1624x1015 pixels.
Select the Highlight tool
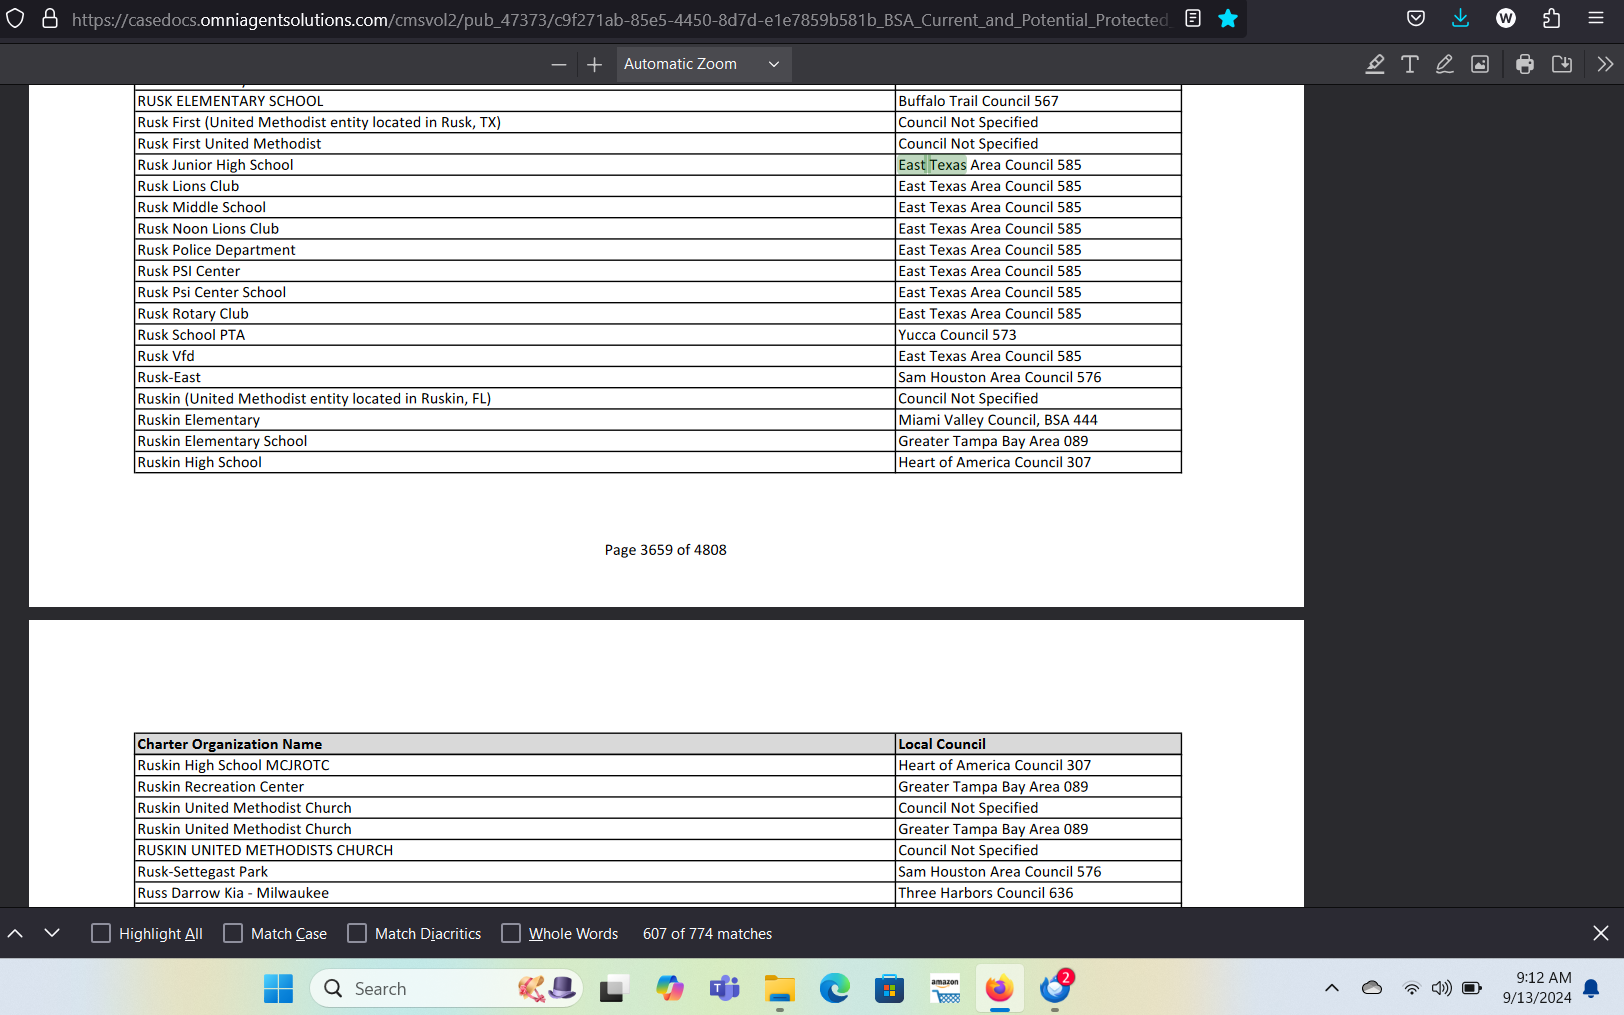1375,64
